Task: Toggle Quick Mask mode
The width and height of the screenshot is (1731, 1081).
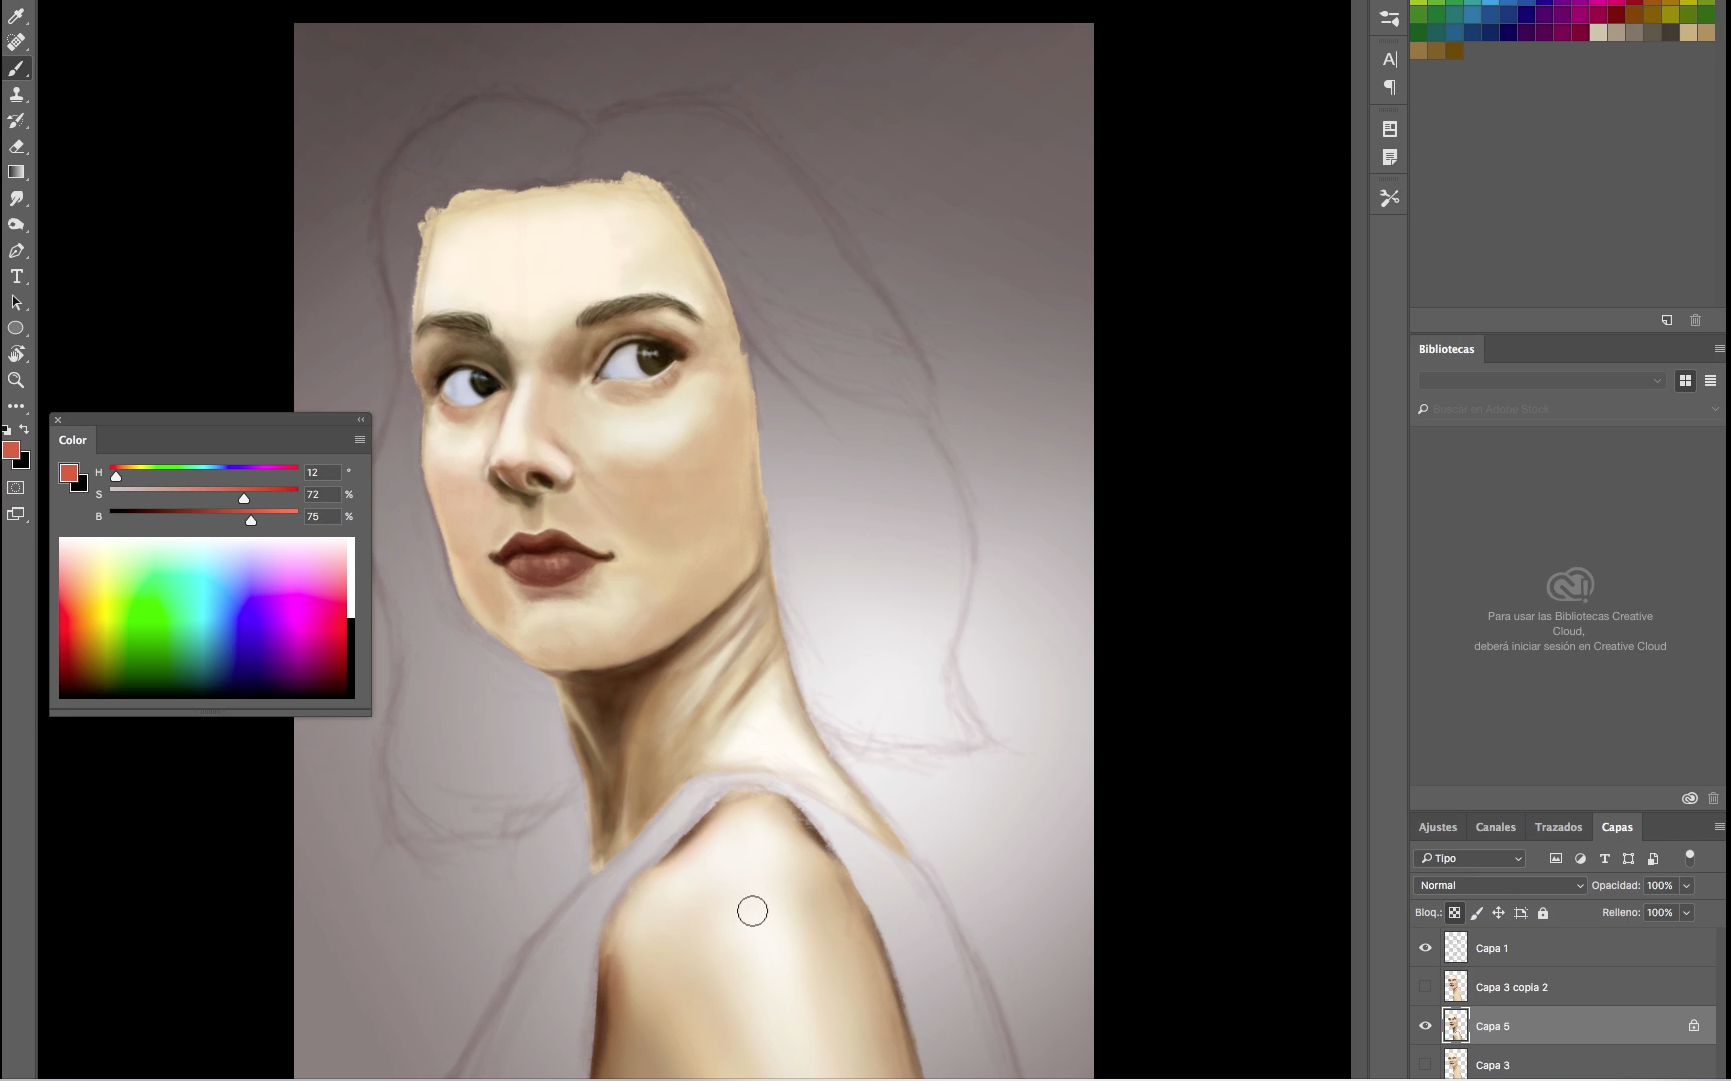Action: coord(16,488)
